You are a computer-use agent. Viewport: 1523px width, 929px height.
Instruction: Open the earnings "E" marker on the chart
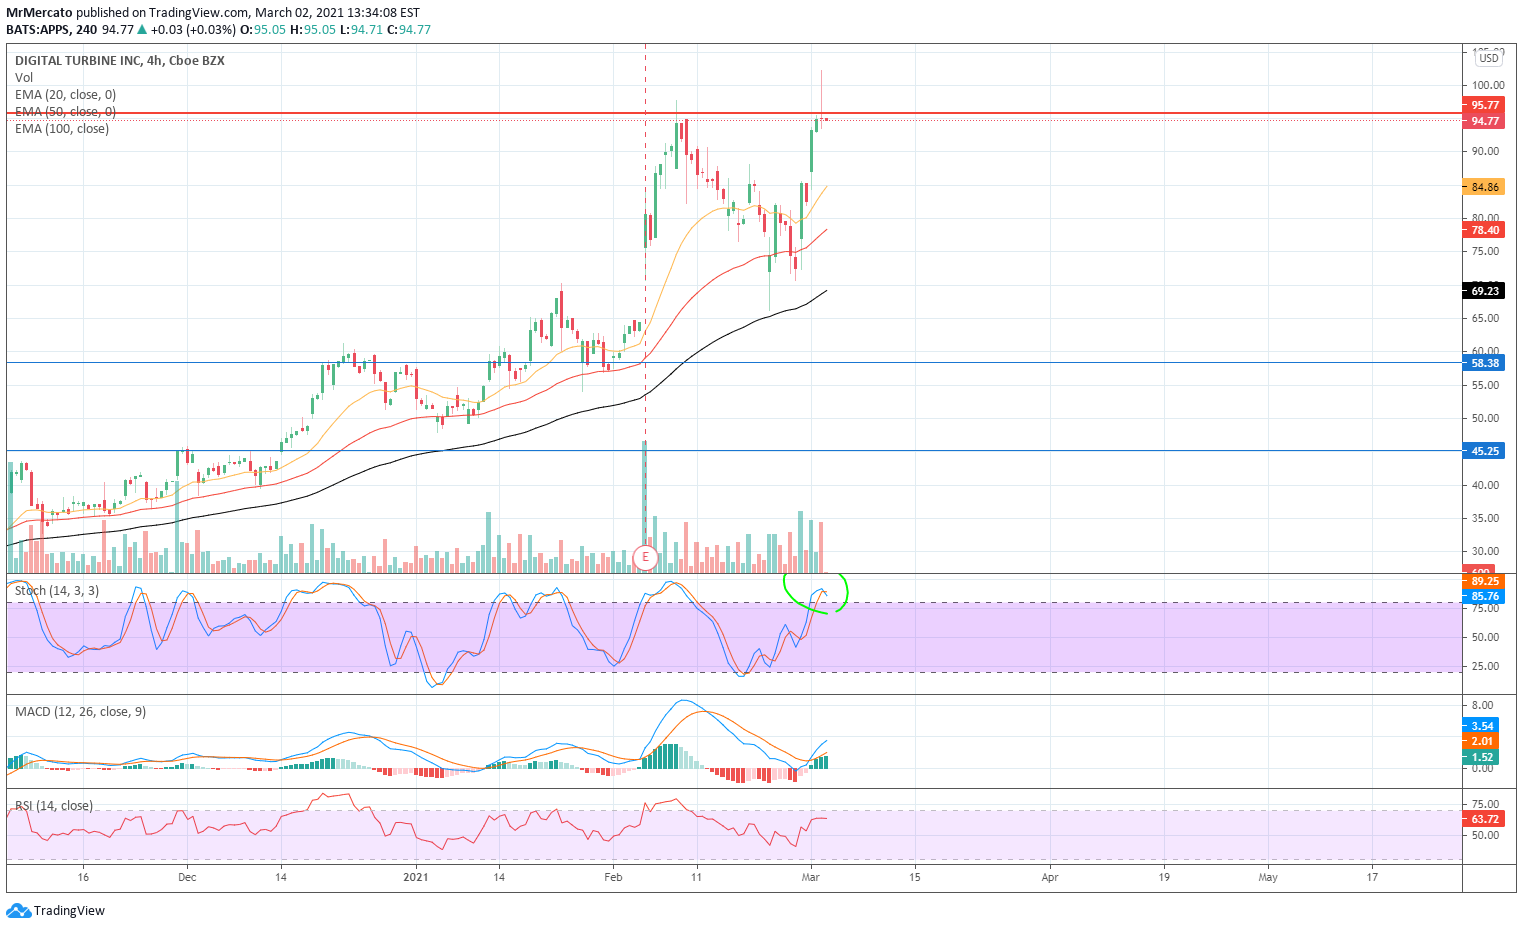[x=645, y=557]
